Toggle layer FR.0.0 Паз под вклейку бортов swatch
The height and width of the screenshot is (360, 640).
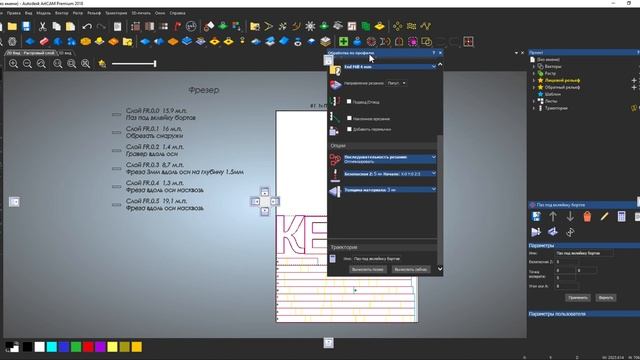117,114
